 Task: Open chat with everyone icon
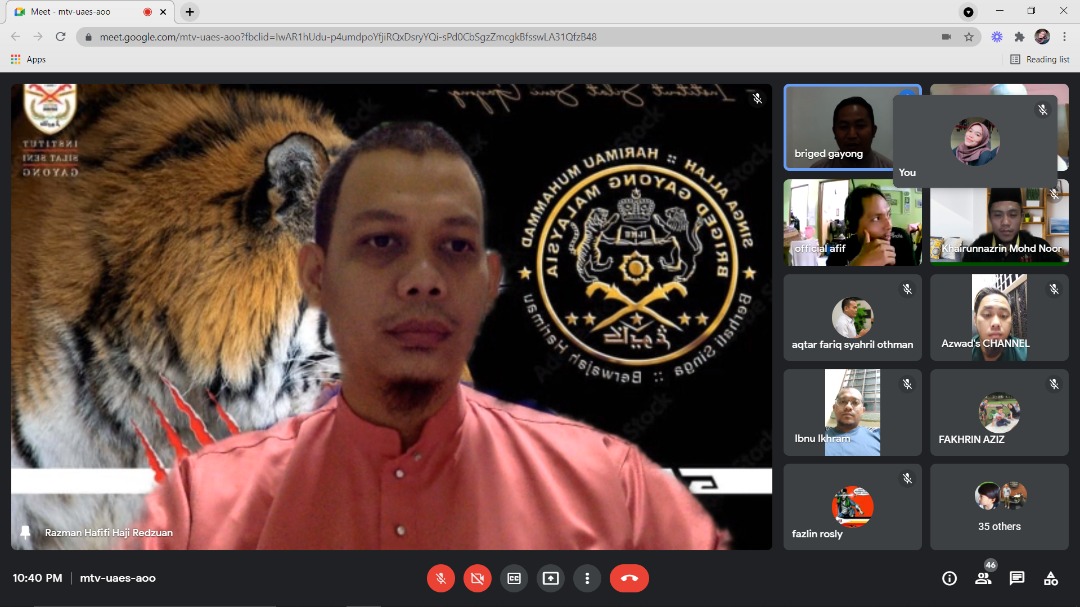point(1017,579)
